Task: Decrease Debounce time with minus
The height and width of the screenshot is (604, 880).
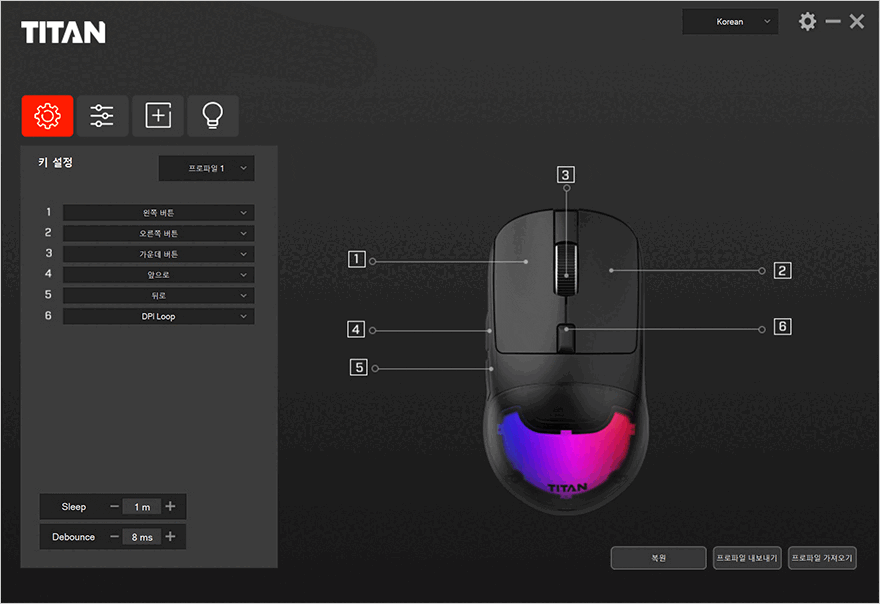Action: (x=114, y=537)
